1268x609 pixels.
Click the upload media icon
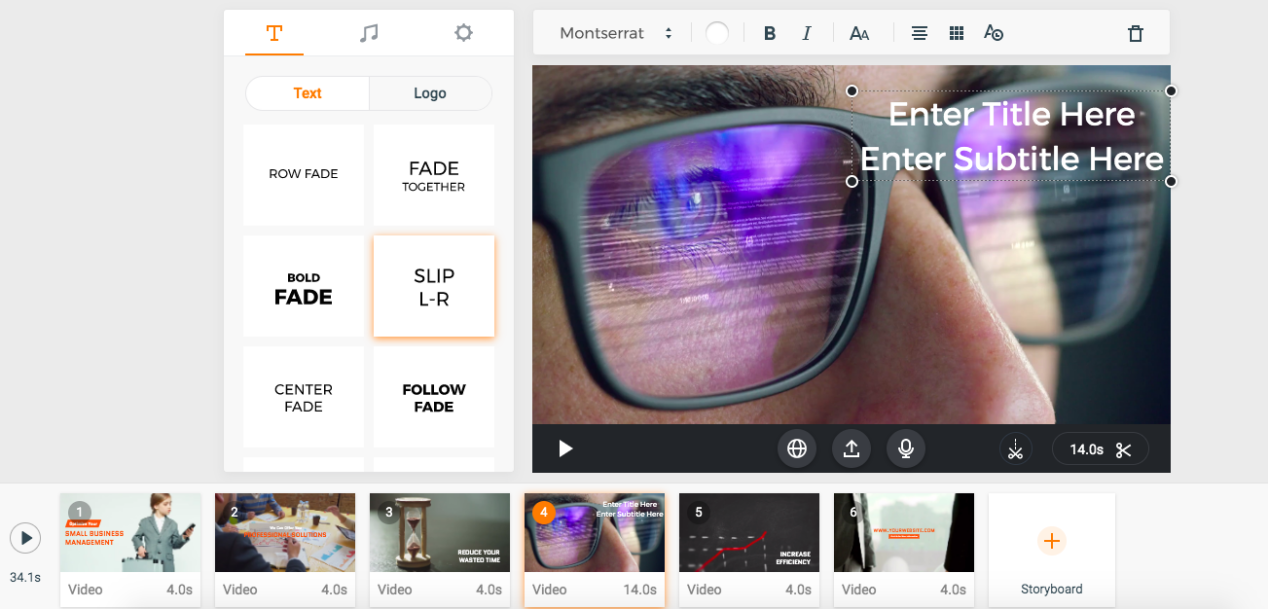tap(851, 449)
